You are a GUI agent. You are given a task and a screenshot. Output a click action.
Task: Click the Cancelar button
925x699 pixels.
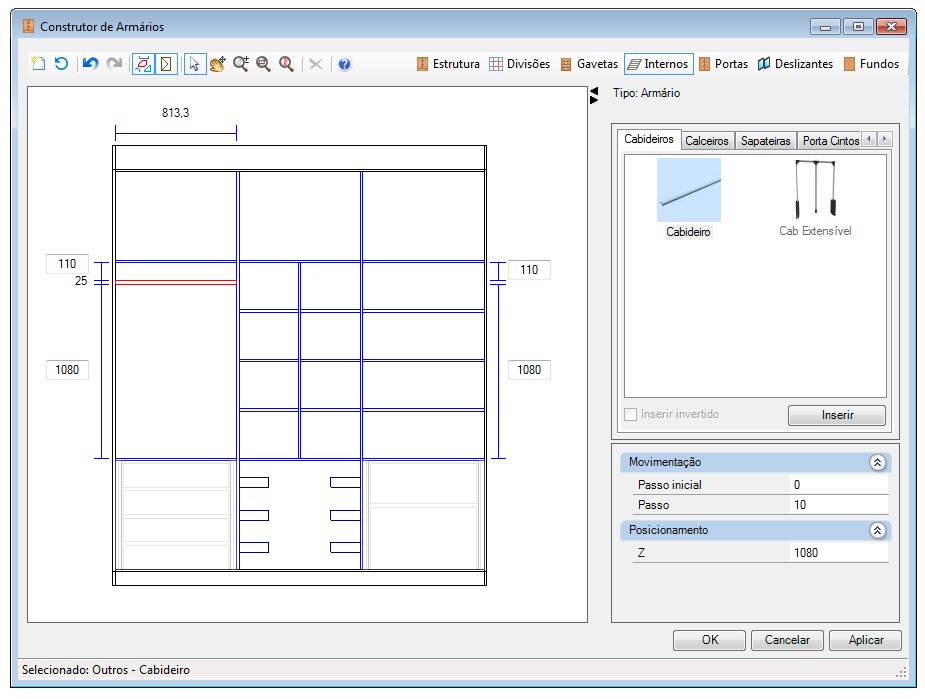tap(787, 640)
